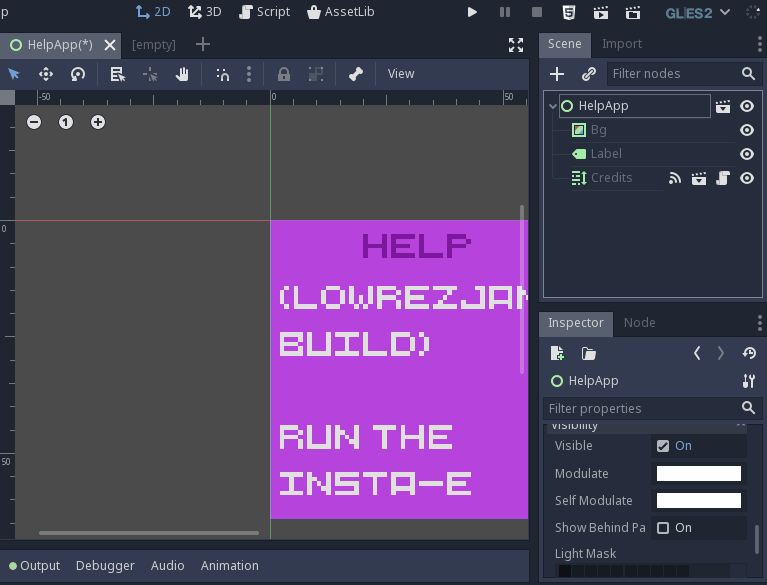Toggle visibility of Label node
This screenshot has height=585, width=767.
746,154
